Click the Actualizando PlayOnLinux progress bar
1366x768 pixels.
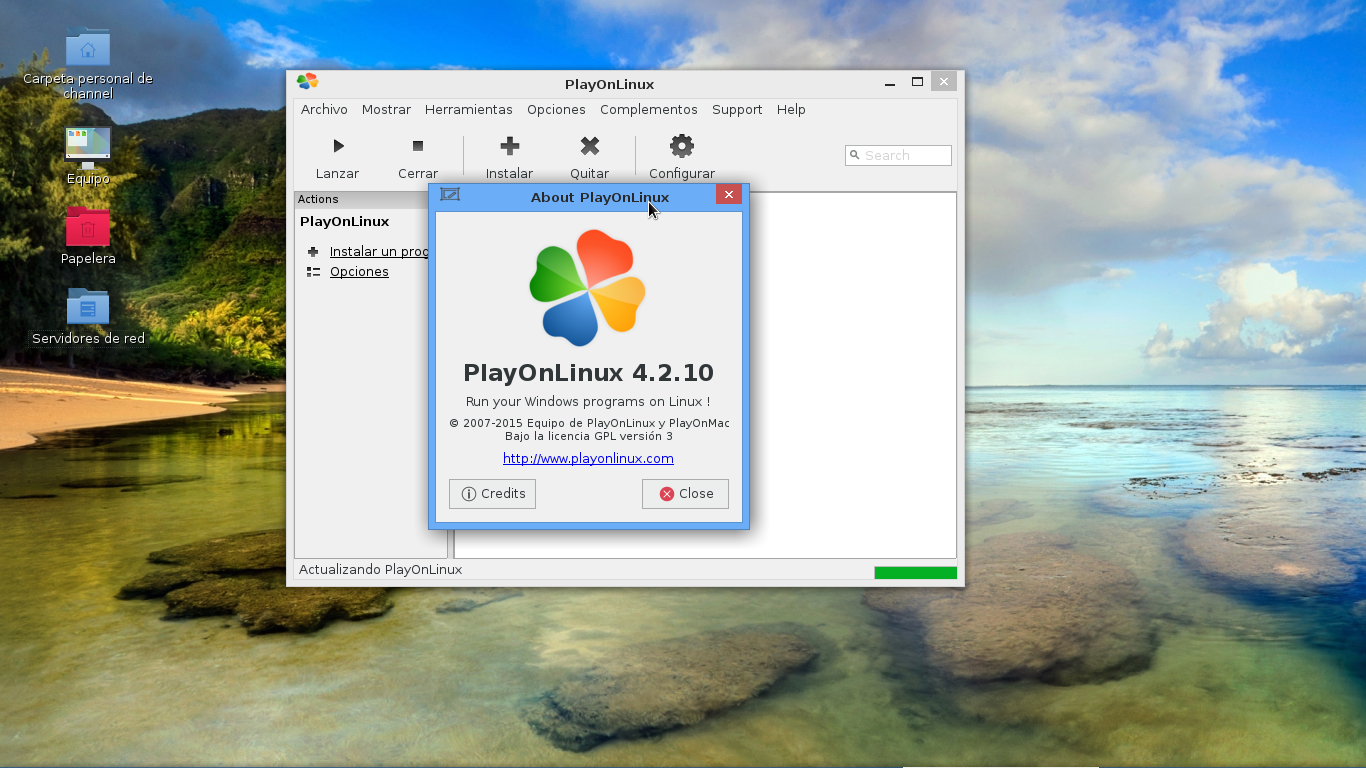[915, 572]
